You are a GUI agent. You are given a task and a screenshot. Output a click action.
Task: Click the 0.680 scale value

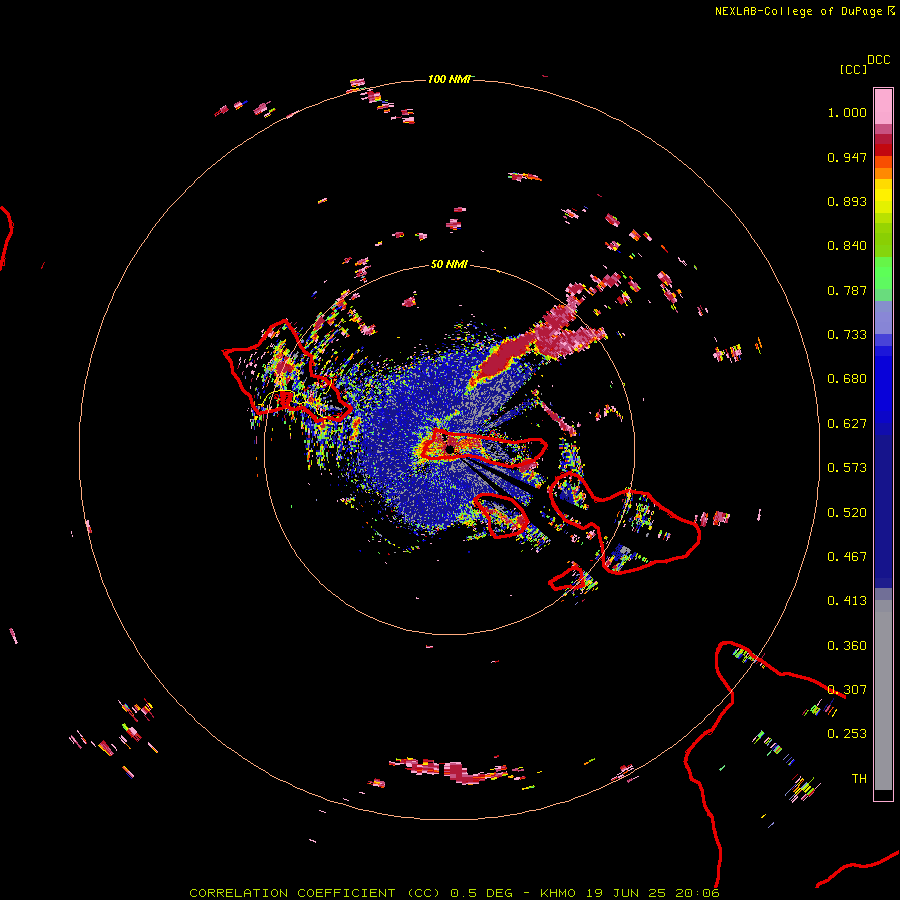[847, 379]
